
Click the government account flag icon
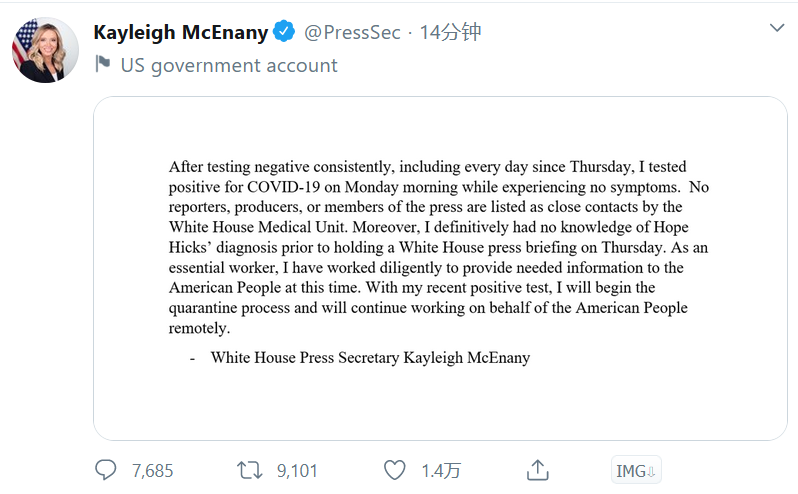tap(102, 65)
